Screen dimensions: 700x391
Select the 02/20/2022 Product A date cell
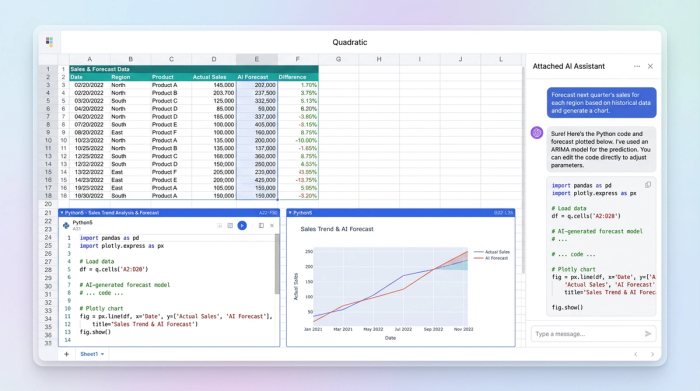(x=90, y=85)
